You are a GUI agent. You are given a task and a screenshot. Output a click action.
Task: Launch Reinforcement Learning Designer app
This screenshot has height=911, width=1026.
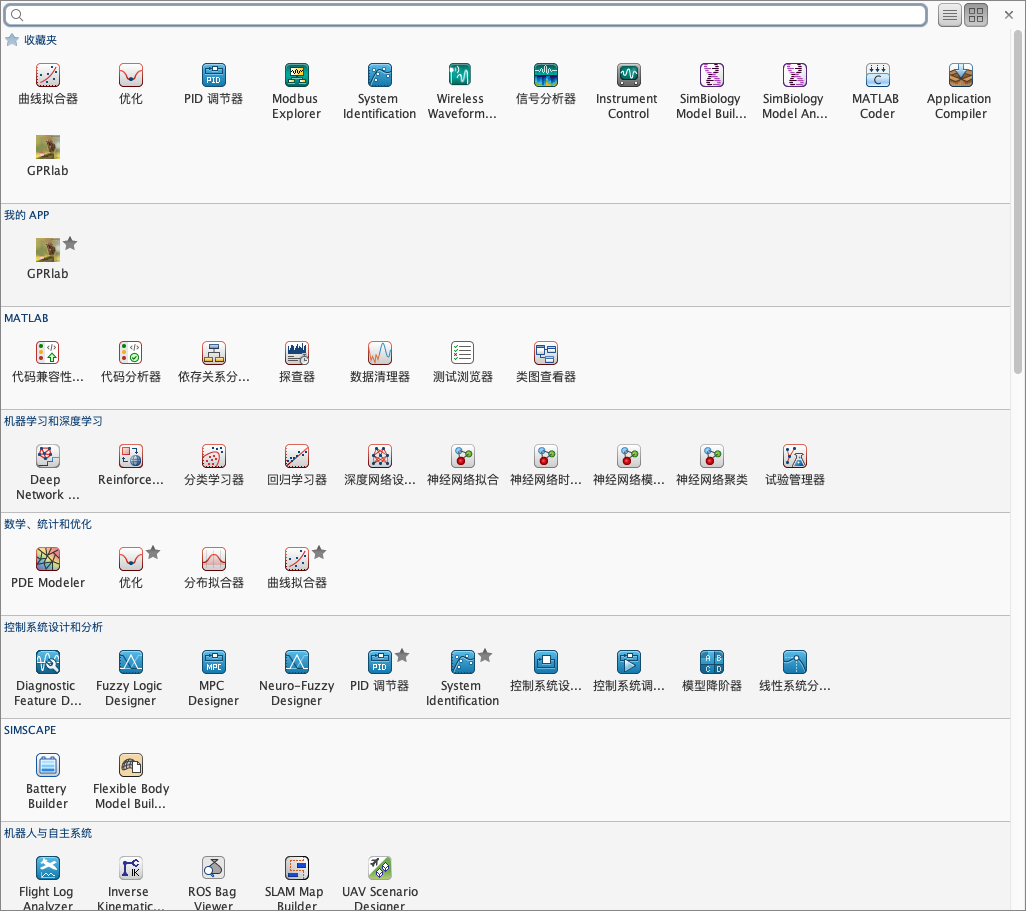pyautogui.click(x=131, y=465)
